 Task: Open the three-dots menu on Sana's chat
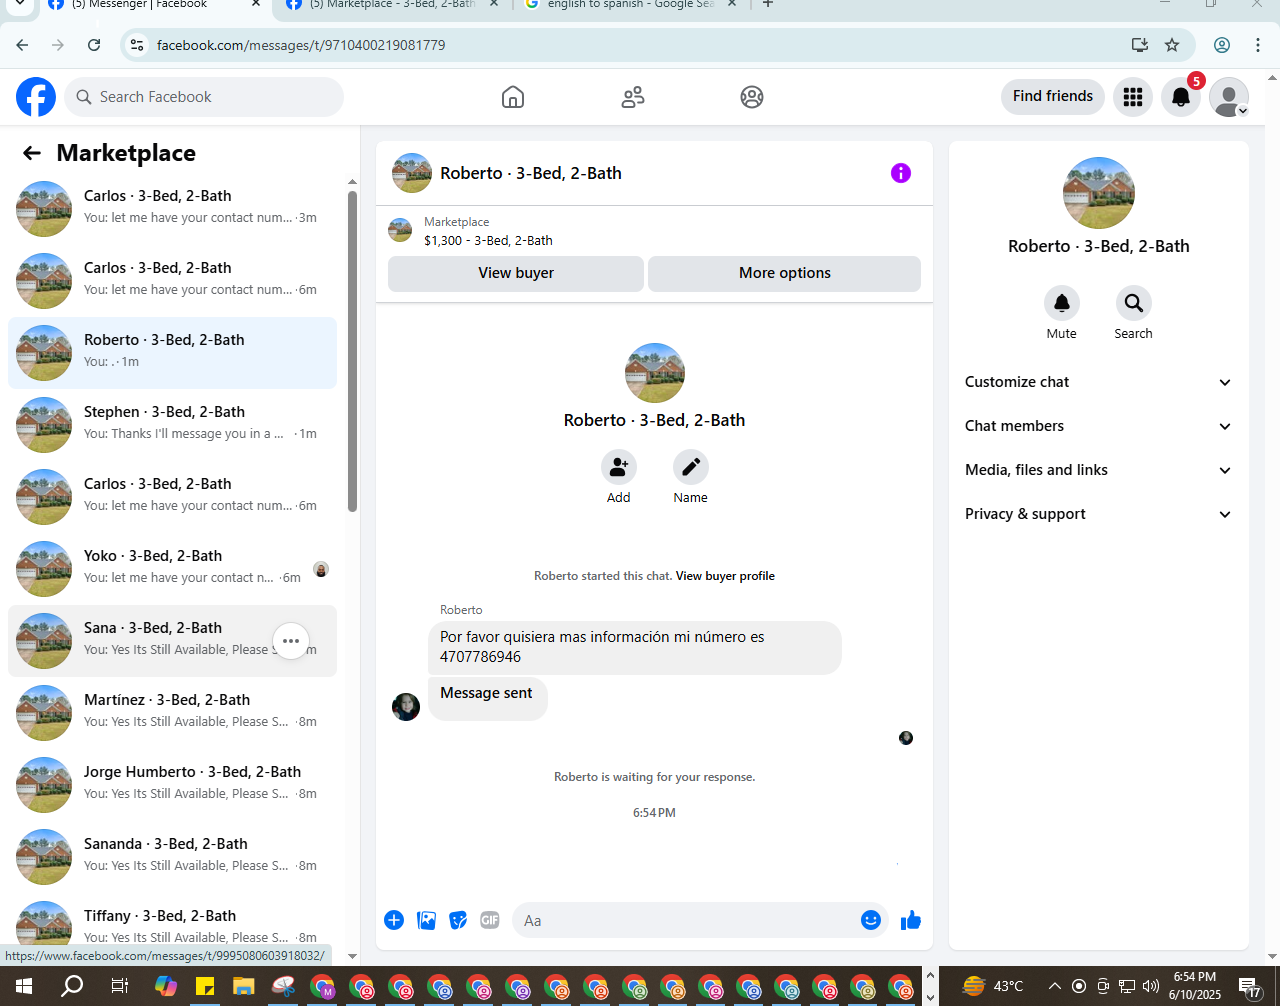[291, 641]
